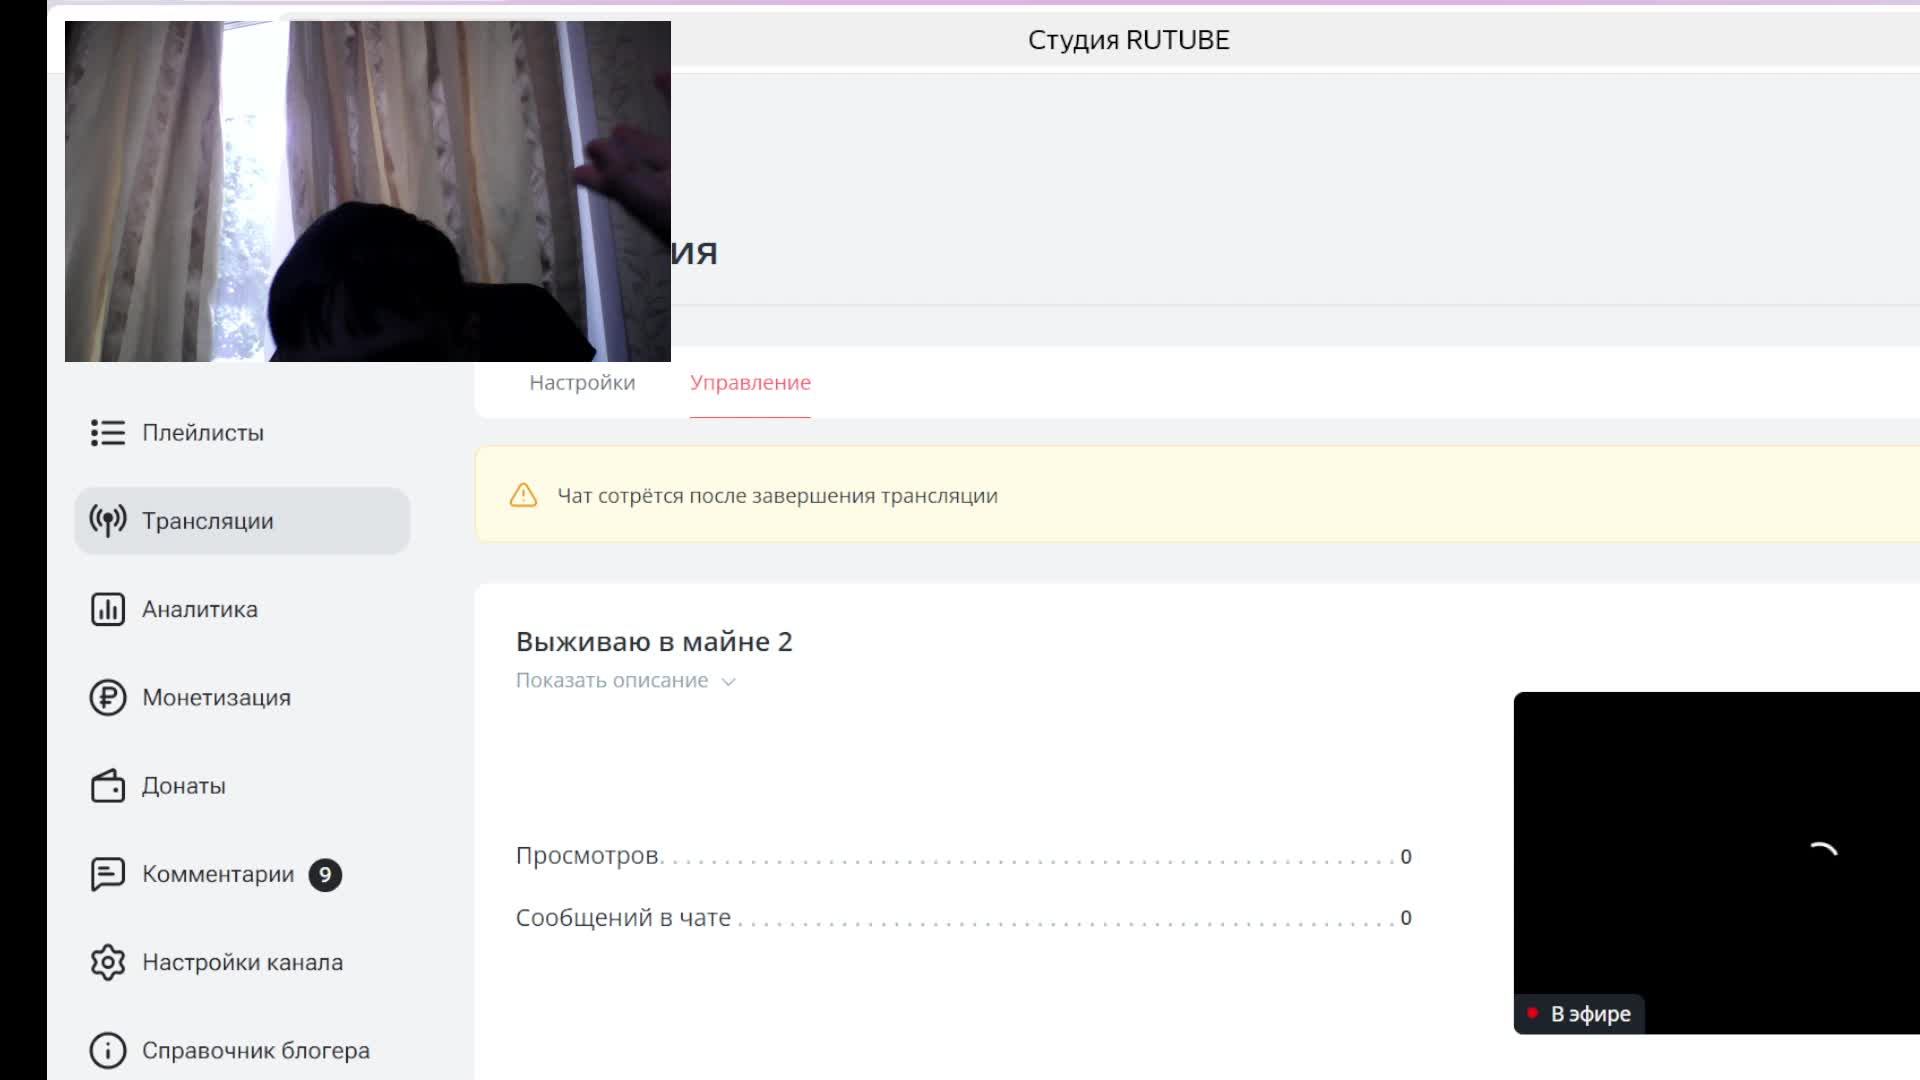This screenshot has width=1920, height=1080.
Task: Click the Монетизация ruble coin icon
Action: tap(108, 697)
